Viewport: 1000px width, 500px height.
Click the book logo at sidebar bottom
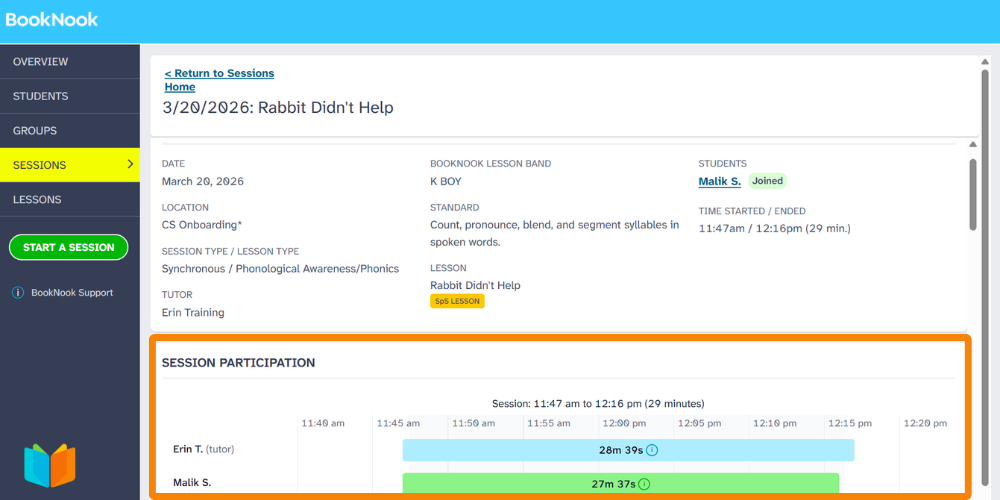[50, 465]
